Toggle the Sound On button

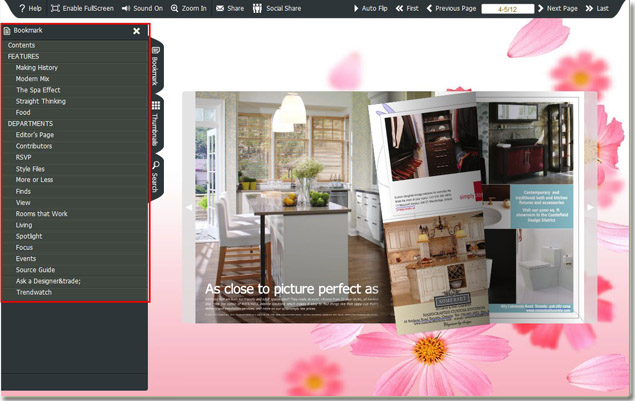tap(142, 8)
